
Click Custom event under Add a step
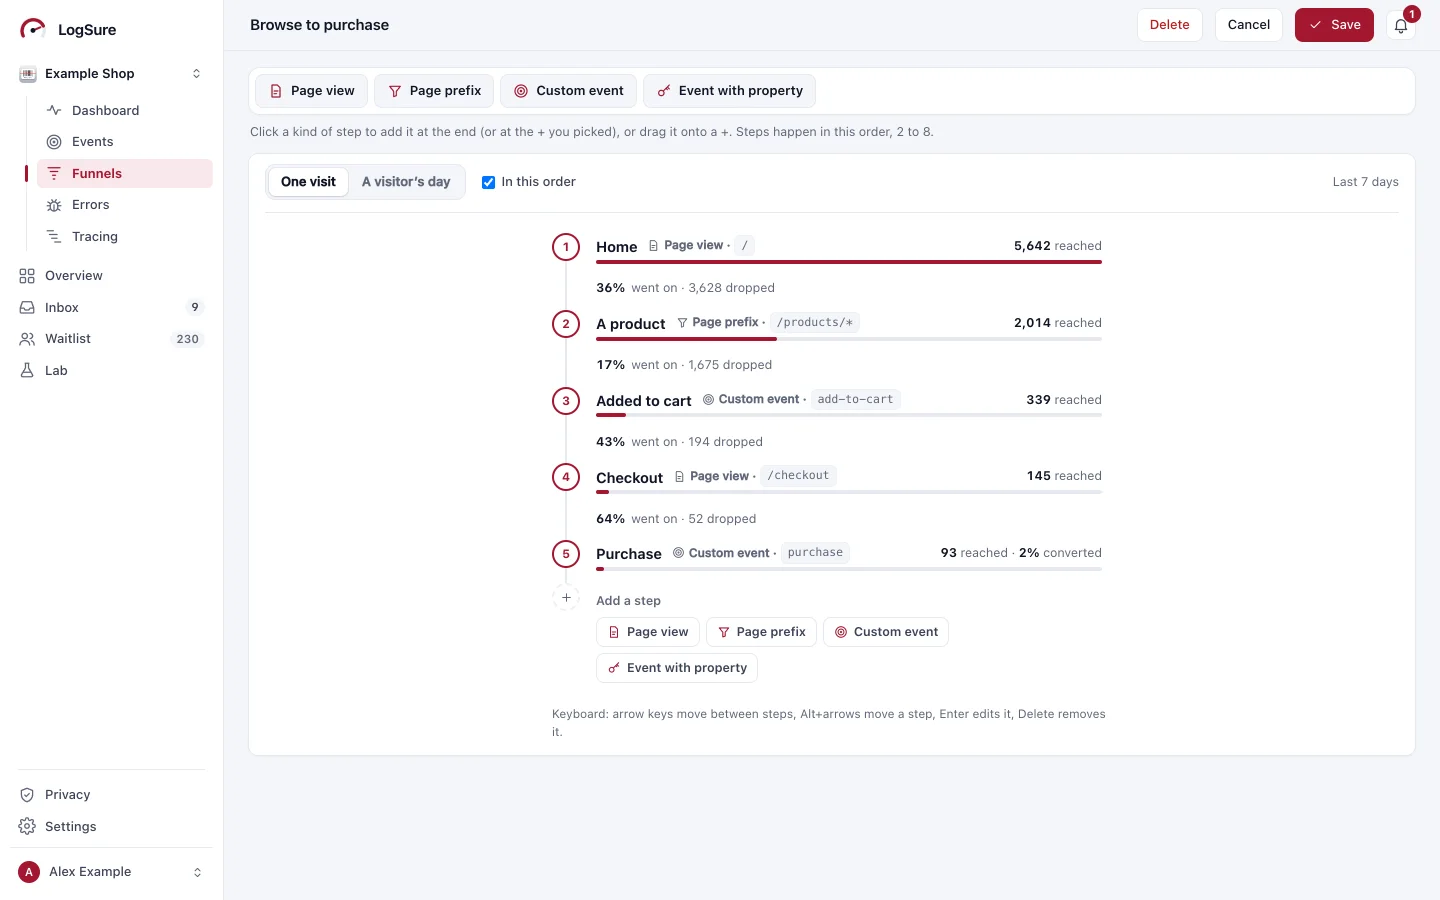(886, 632)
